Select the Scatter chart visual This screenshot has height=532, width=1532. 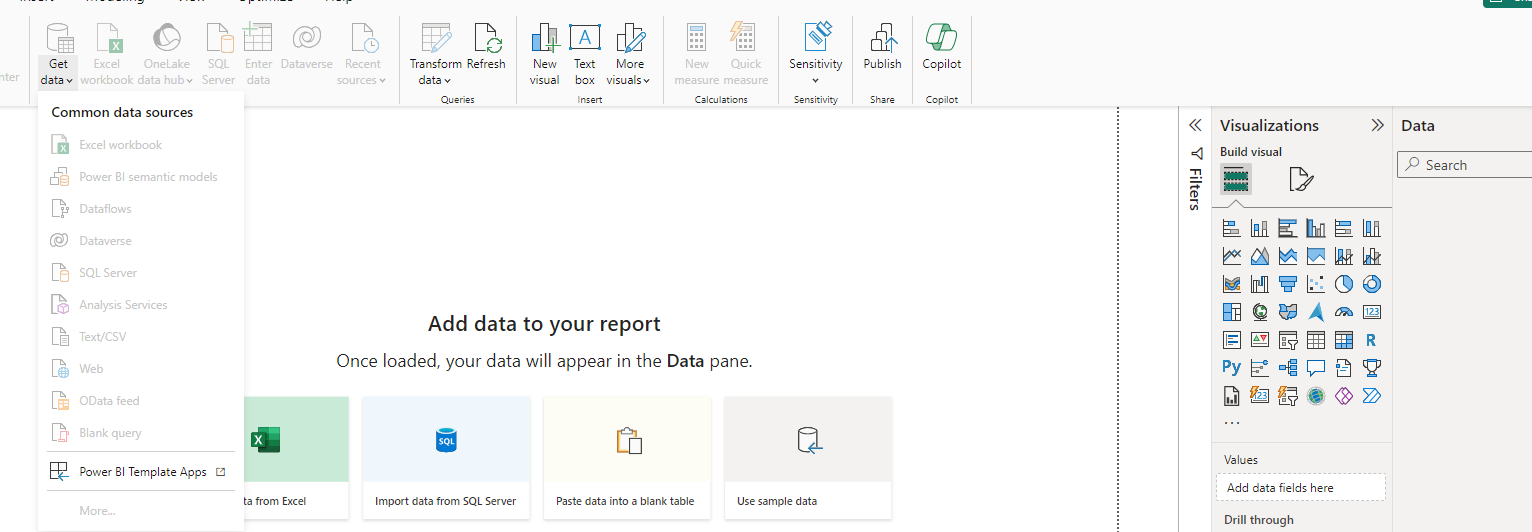(1316, 284)
